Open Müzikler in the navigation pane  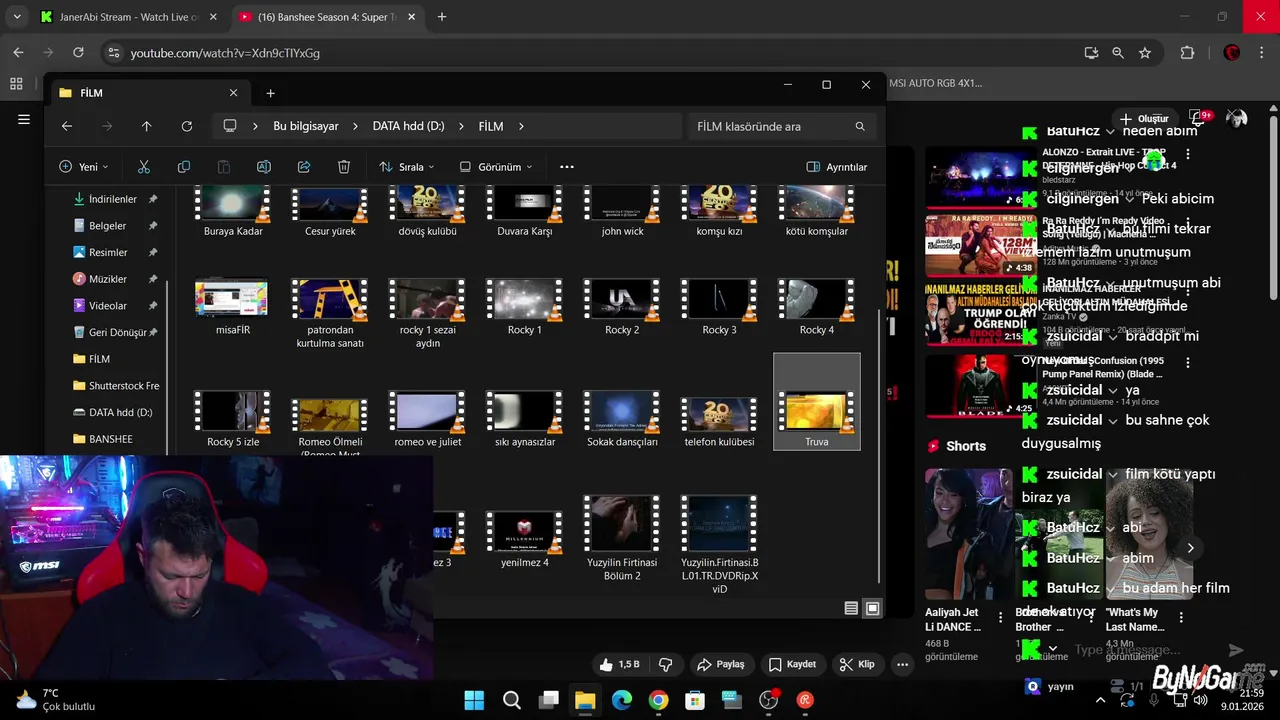tap(108, 279)
